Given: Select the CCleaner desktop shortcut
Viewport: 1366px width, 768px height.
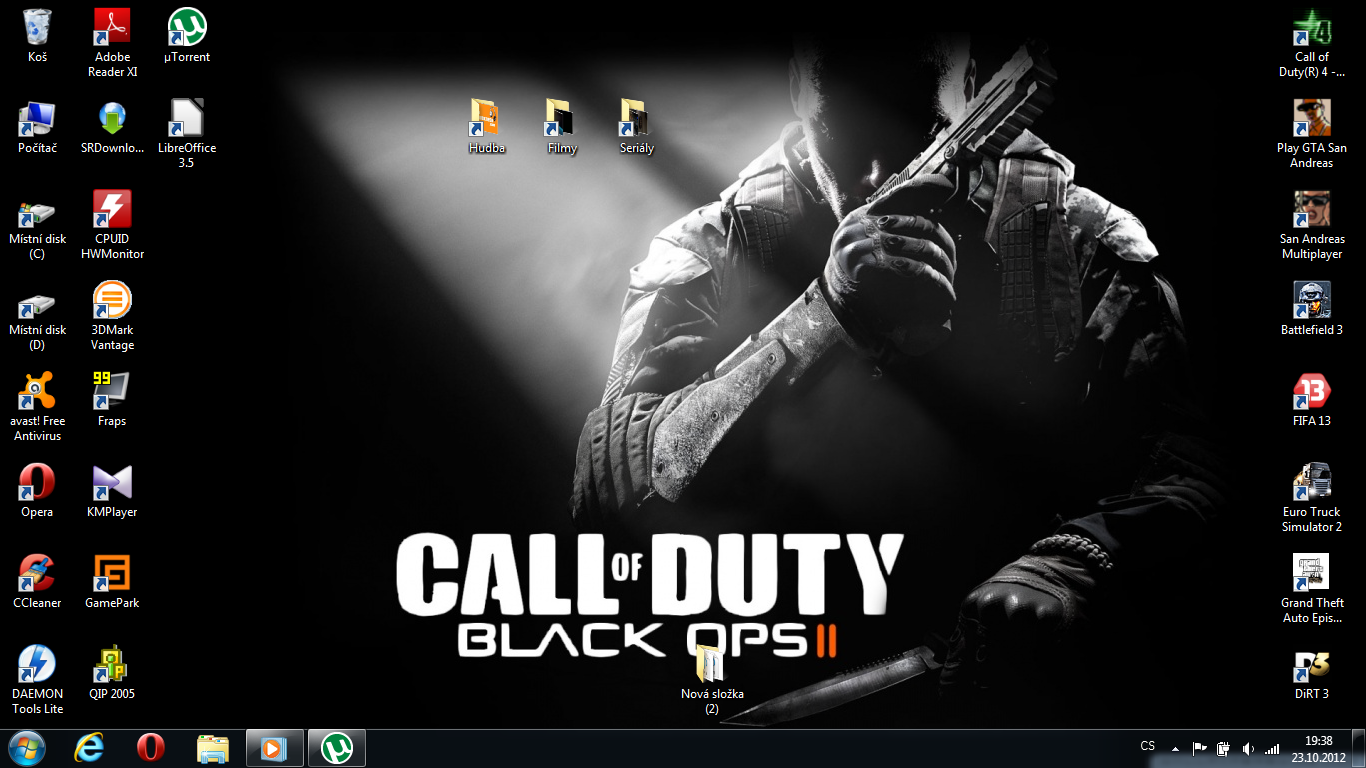Looking at the screenshot, I should pos(37,582).
